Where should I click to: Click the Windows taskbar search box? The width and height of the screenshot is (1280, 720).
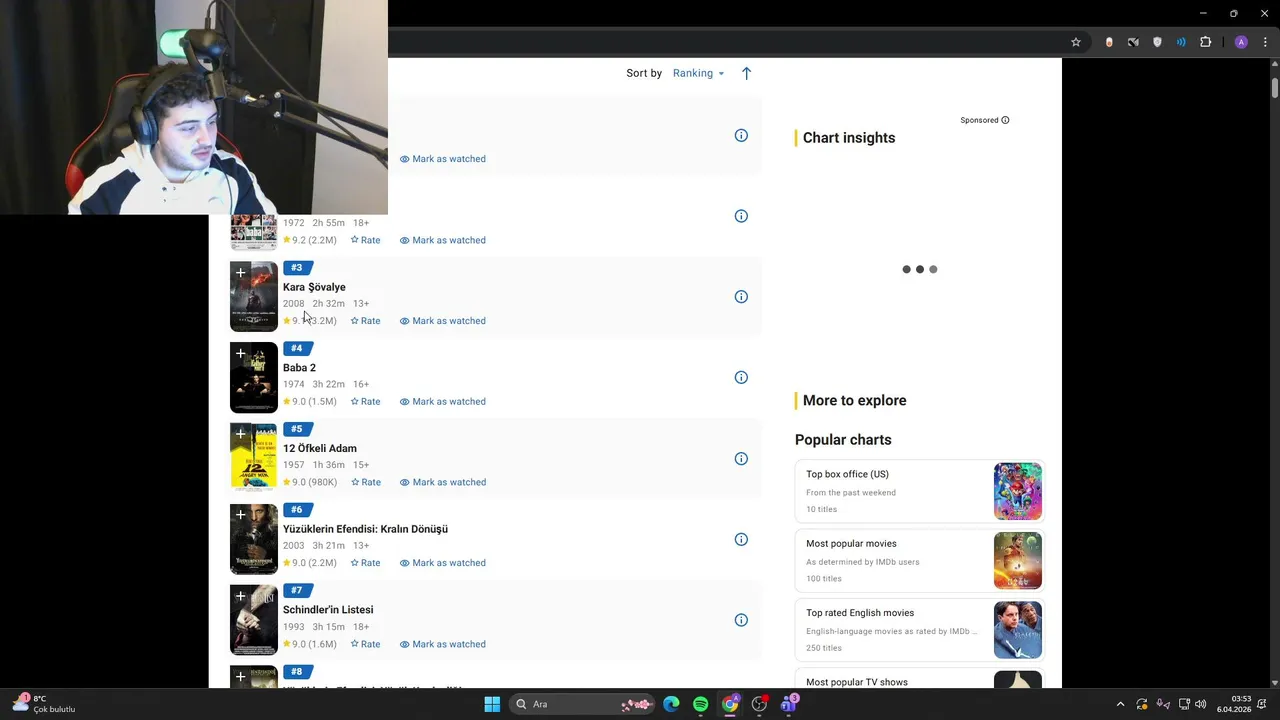click(x=583, y=704)
